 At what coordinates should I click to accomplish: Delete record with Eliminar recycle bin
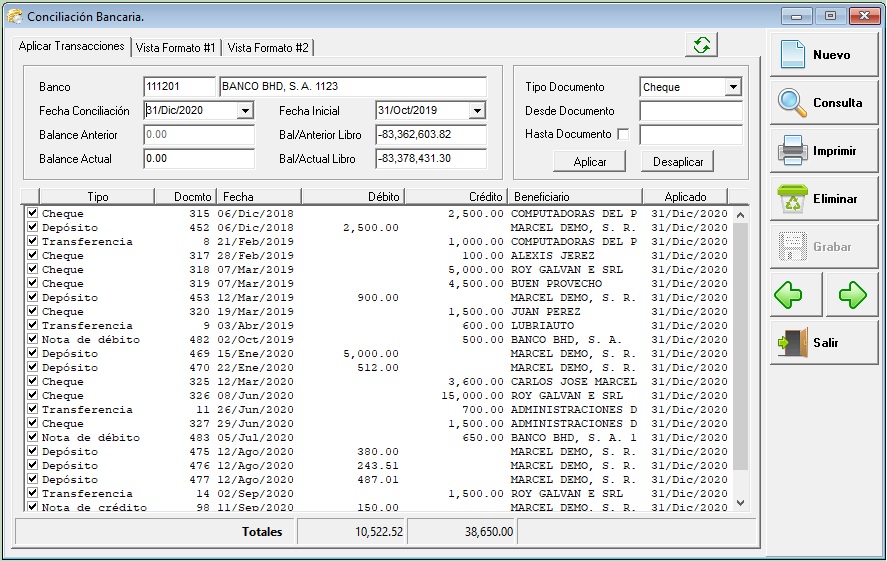pos(822,199)
